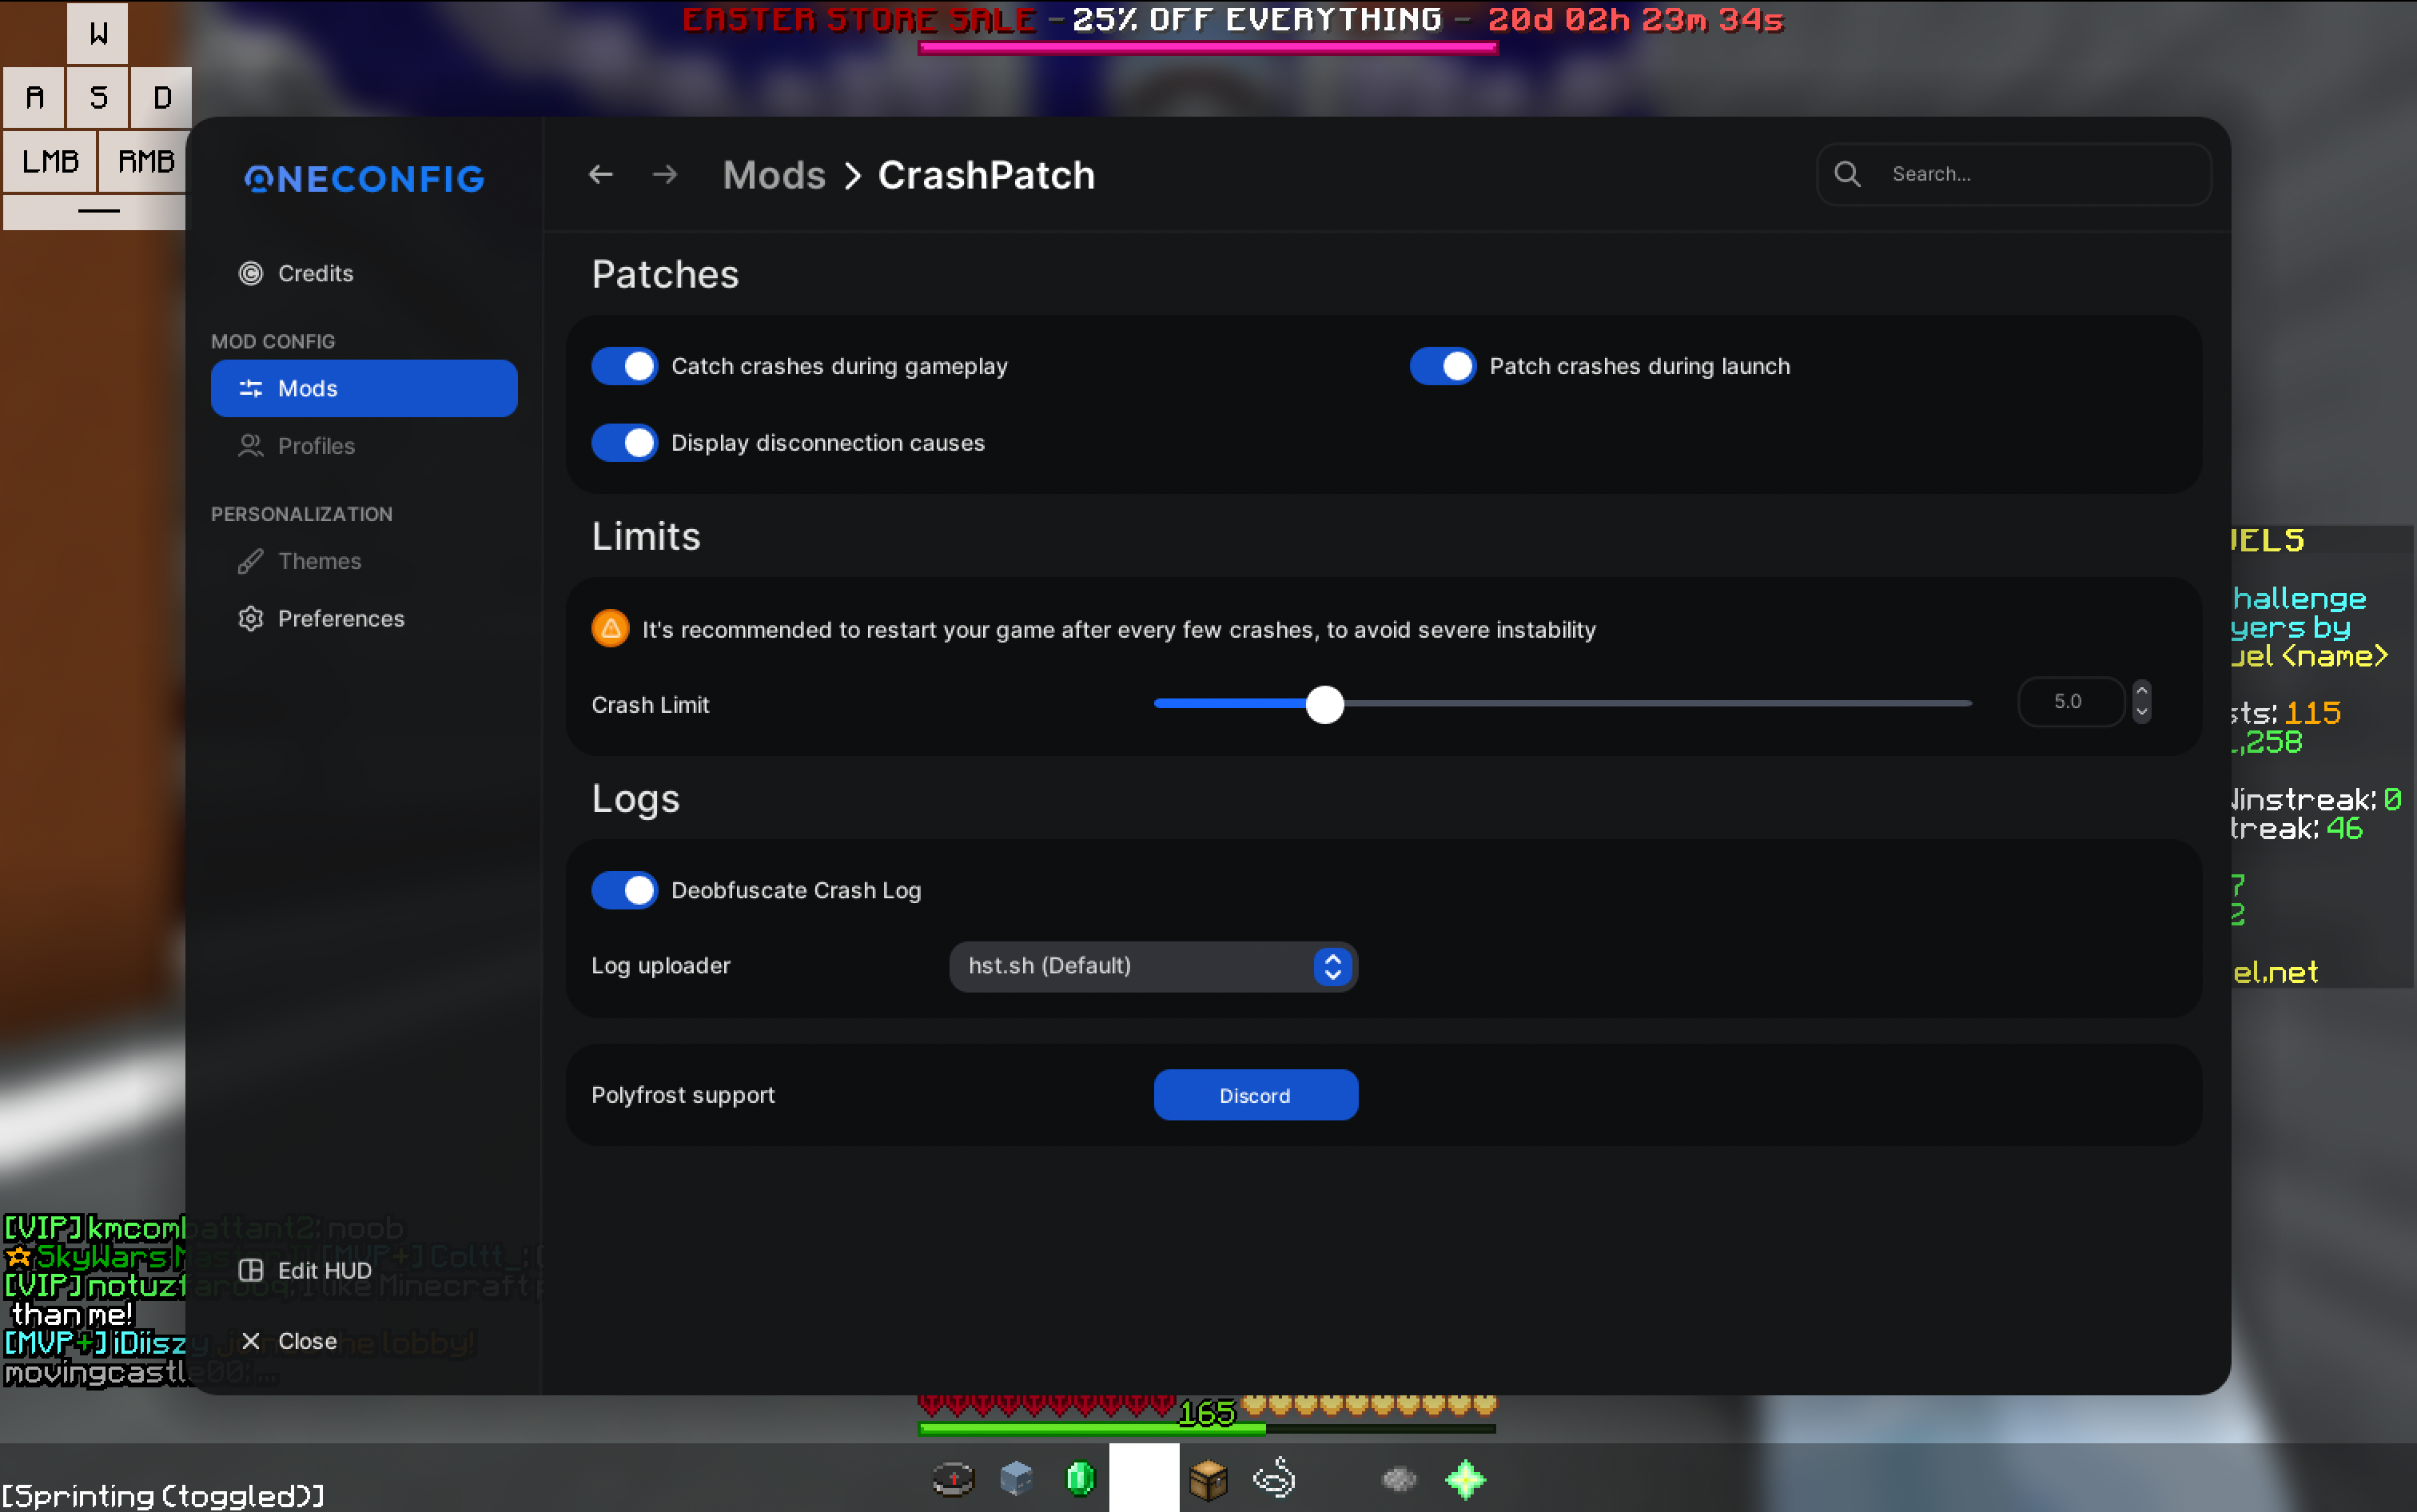Click the Discord support button
The image size is (2417, 1512).
1255,1095
